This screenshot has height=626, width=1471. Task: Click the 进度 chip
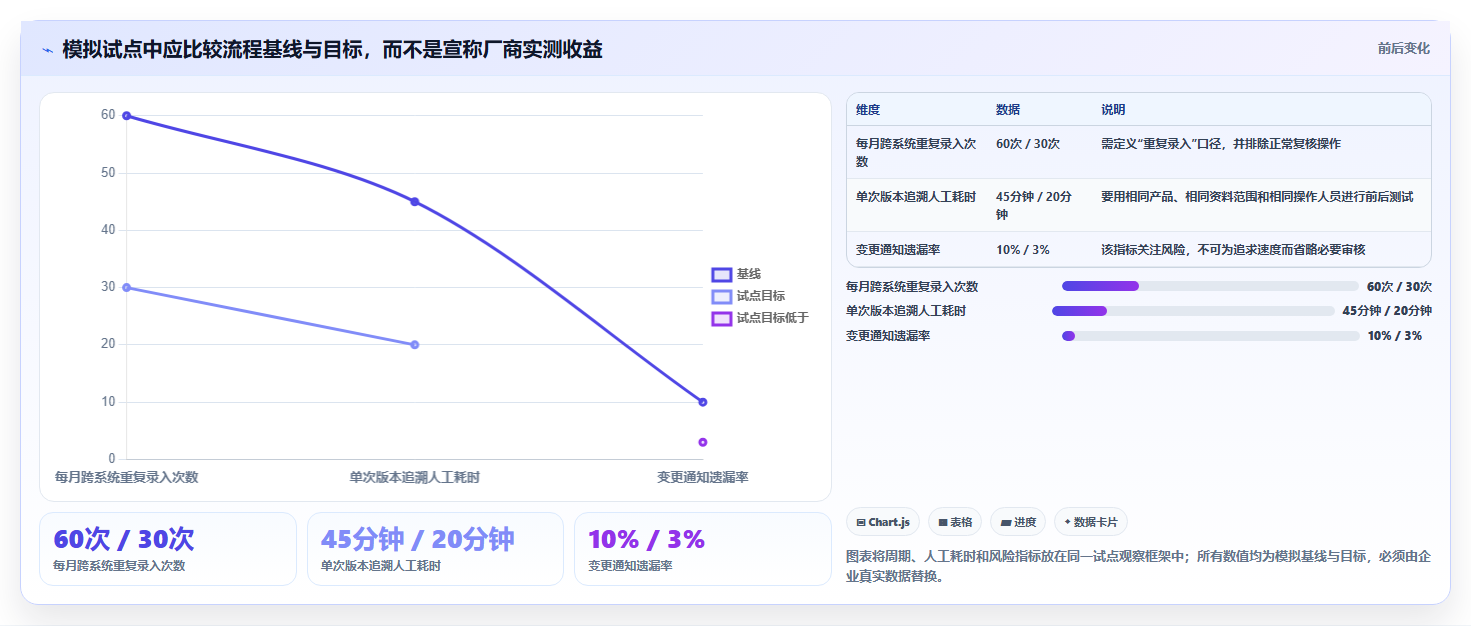pos(1018,522)
